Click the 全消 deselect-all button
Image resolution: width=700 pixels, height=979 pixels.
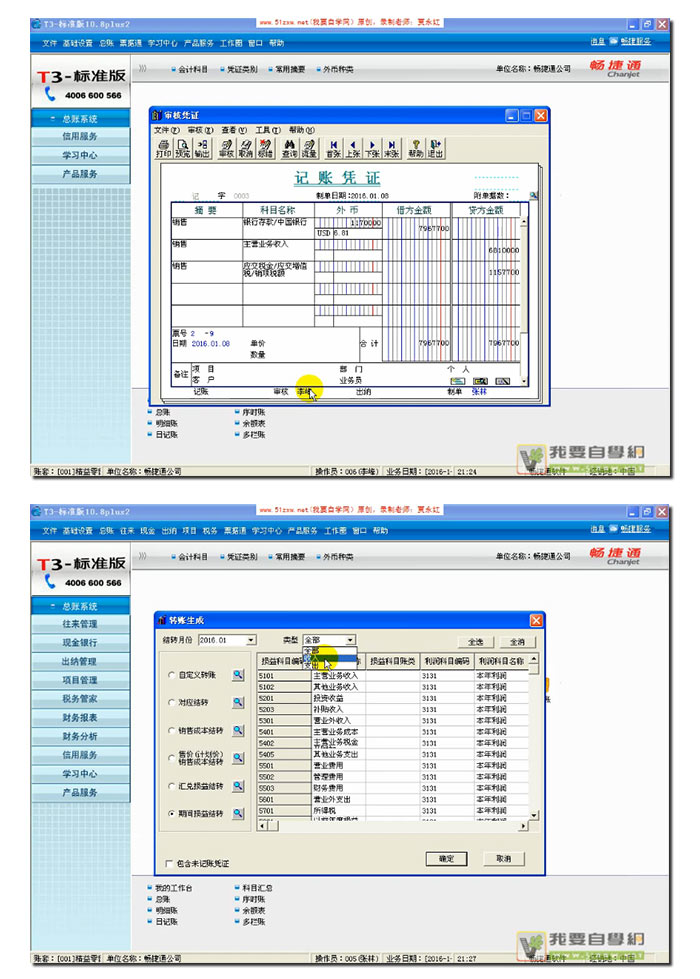(517, 642)
